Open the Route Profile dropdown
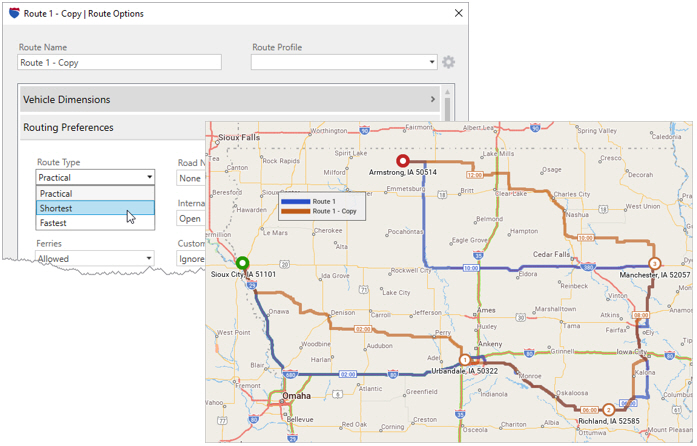The width and height of the screenshot is (697, 446). (344, 62)
